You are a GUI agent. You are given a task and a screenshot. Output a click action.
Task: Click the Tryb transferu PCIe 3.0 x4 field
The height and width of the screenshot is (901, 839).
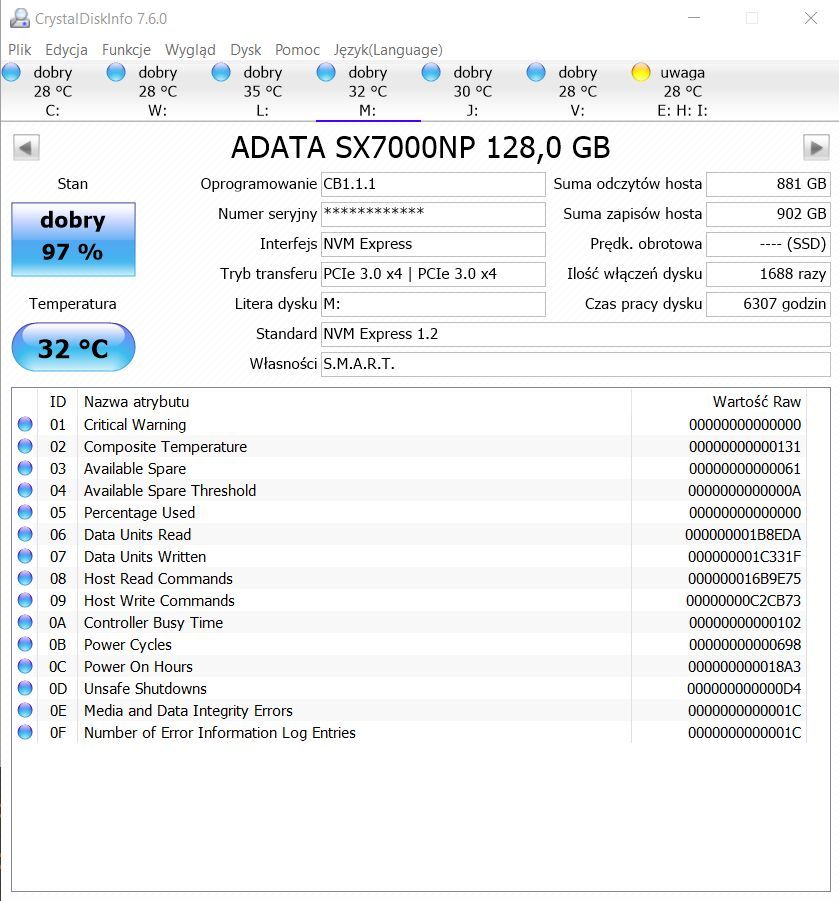click(x=433, y=274)
